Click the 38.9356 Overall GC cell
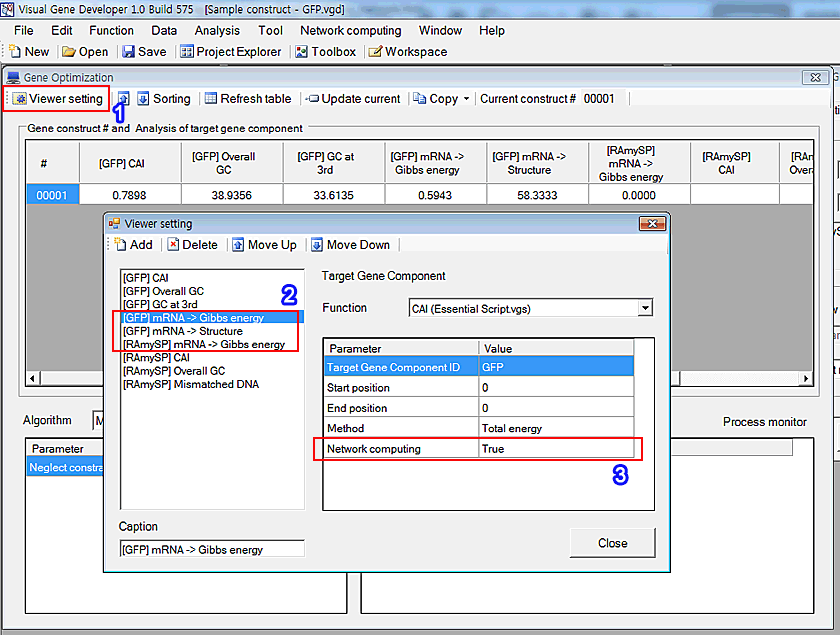This screenshot has width=840, height=635. [232, 195]
